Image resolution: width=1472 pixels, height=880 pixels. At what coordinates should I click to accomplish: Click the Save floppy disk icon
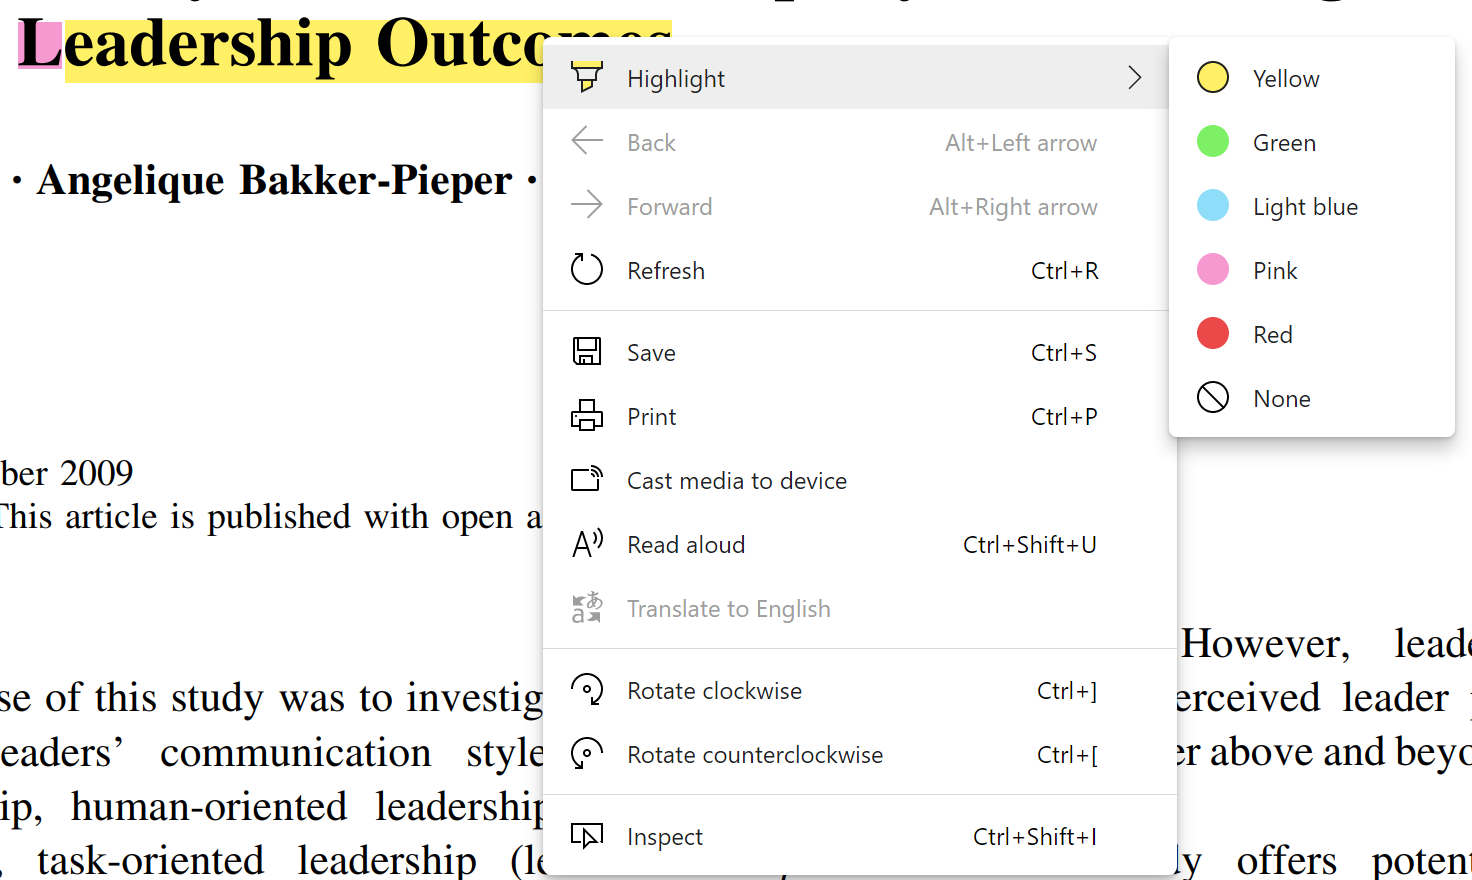(587, 351)
